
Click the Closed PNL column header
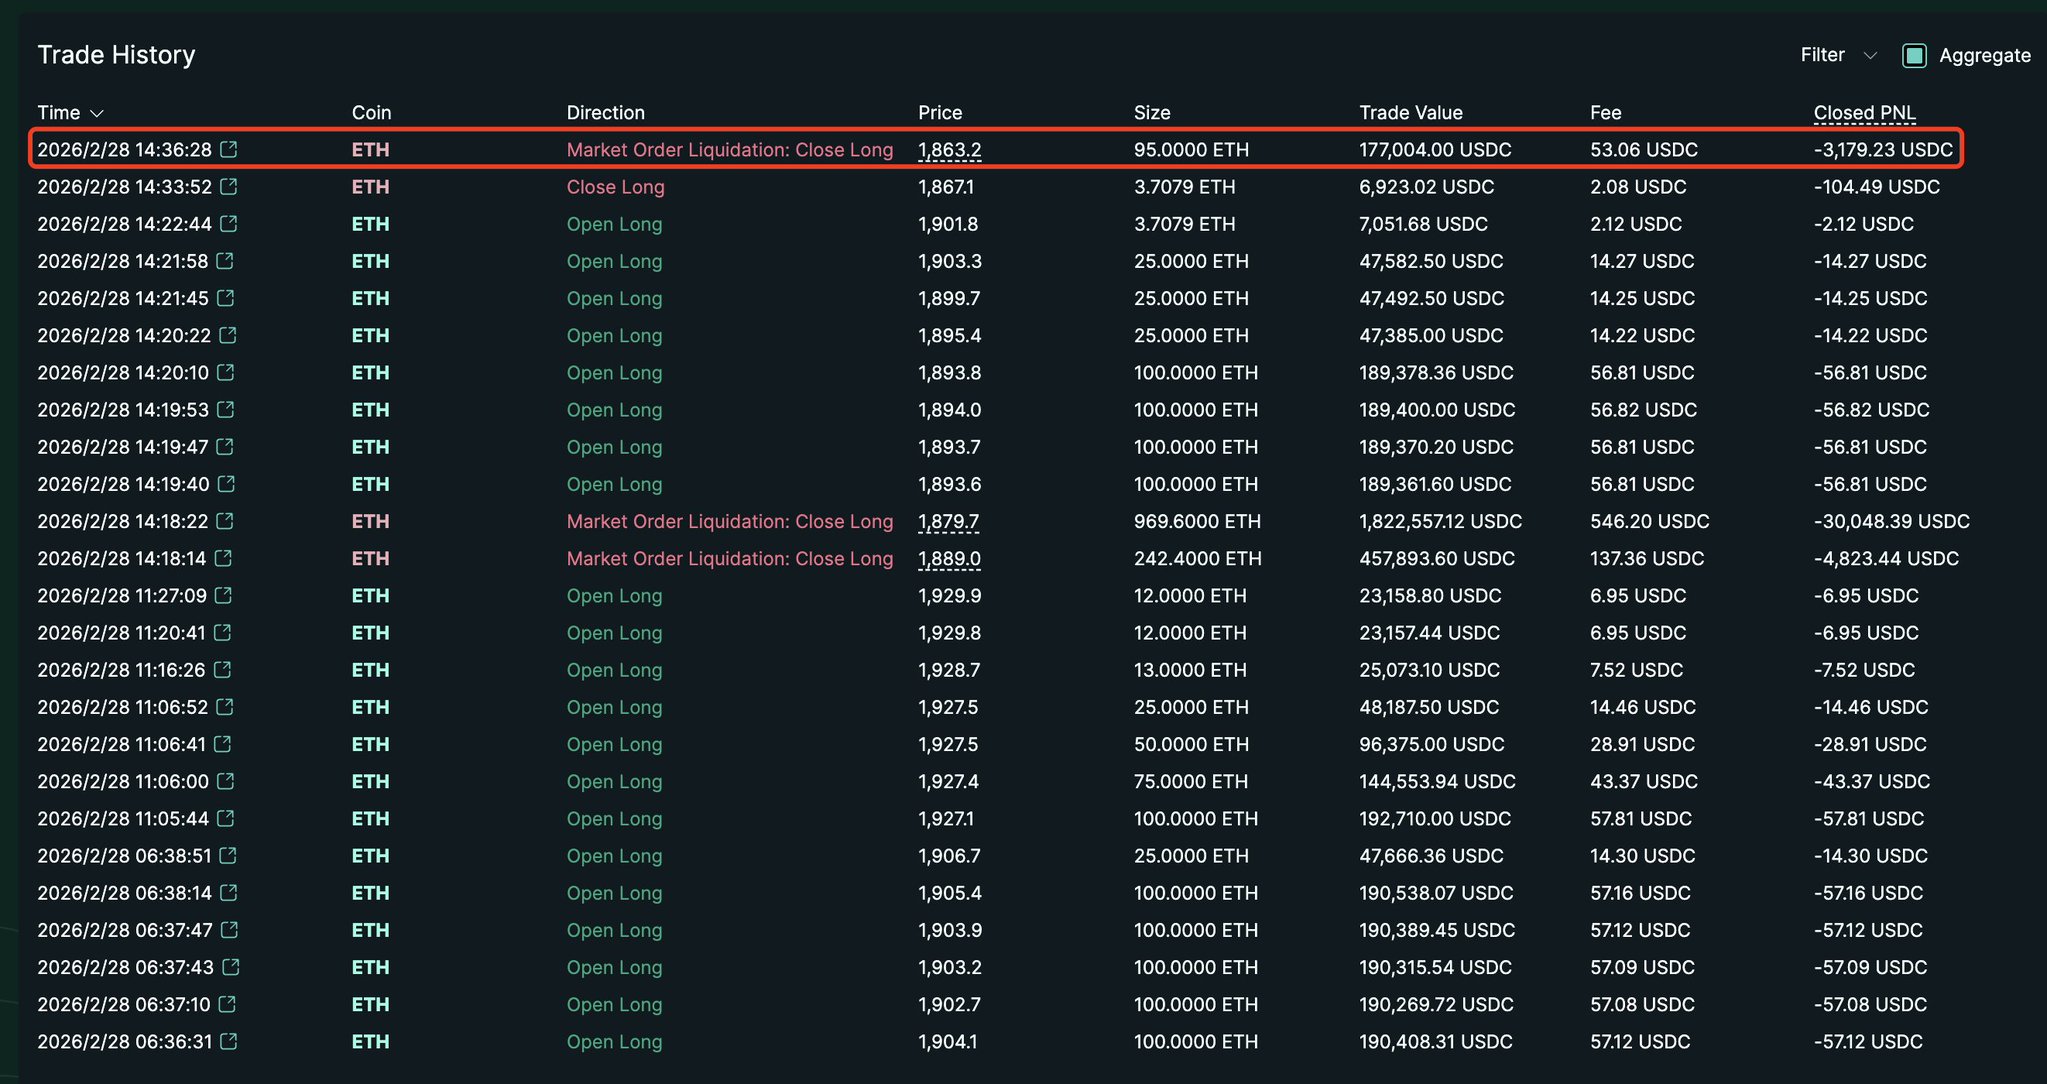[x=1864, y=113]
